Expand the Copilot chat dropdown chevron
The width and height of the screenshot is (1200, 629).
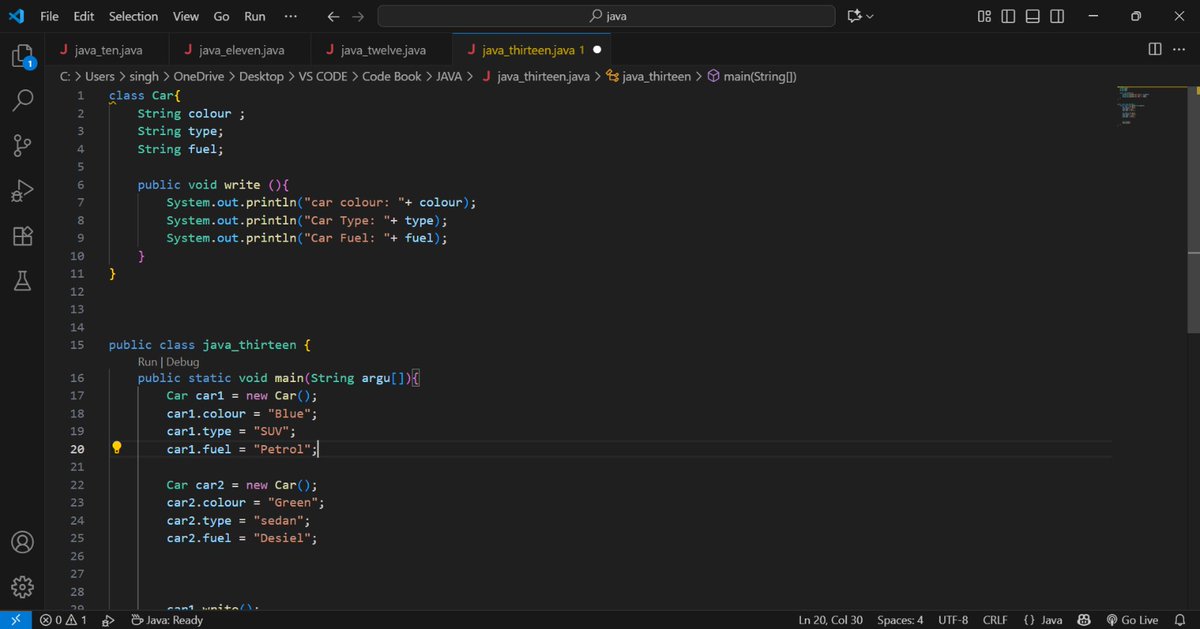[x=870, y=16]
